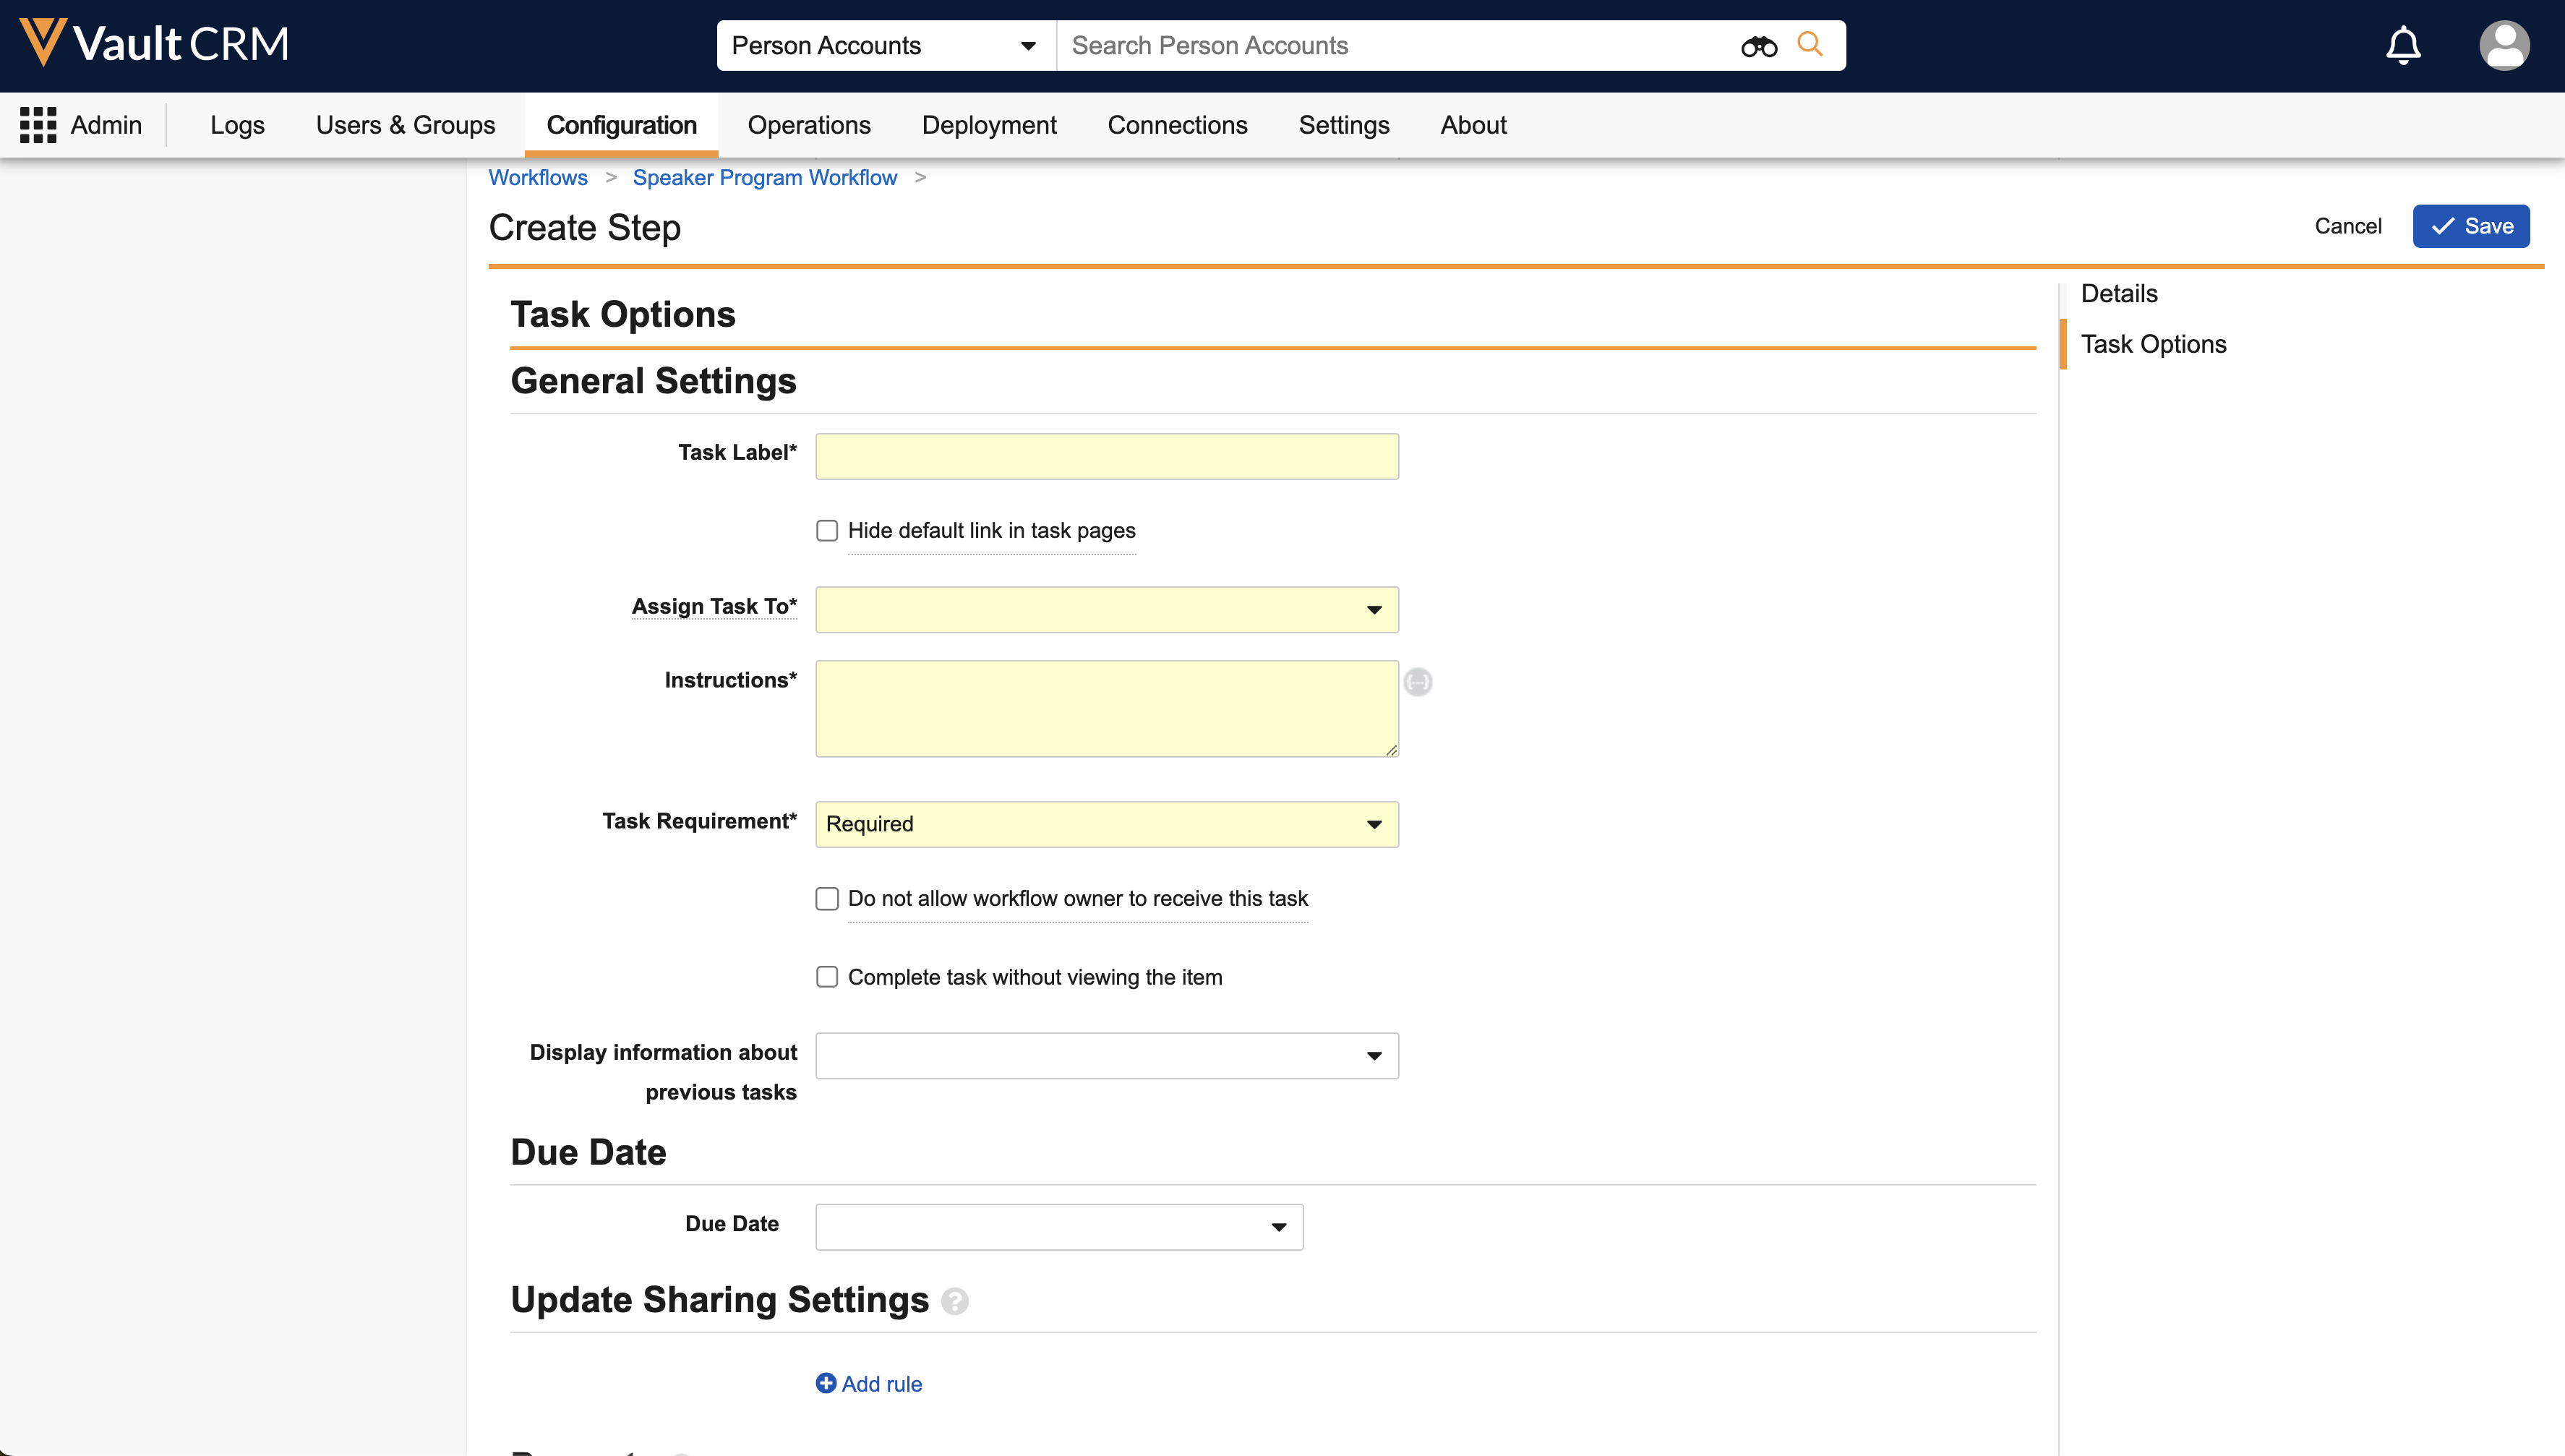Open the Users & Groups tab
The height and width of the screenshot is (1456, 2565).
tap(405, 125)
